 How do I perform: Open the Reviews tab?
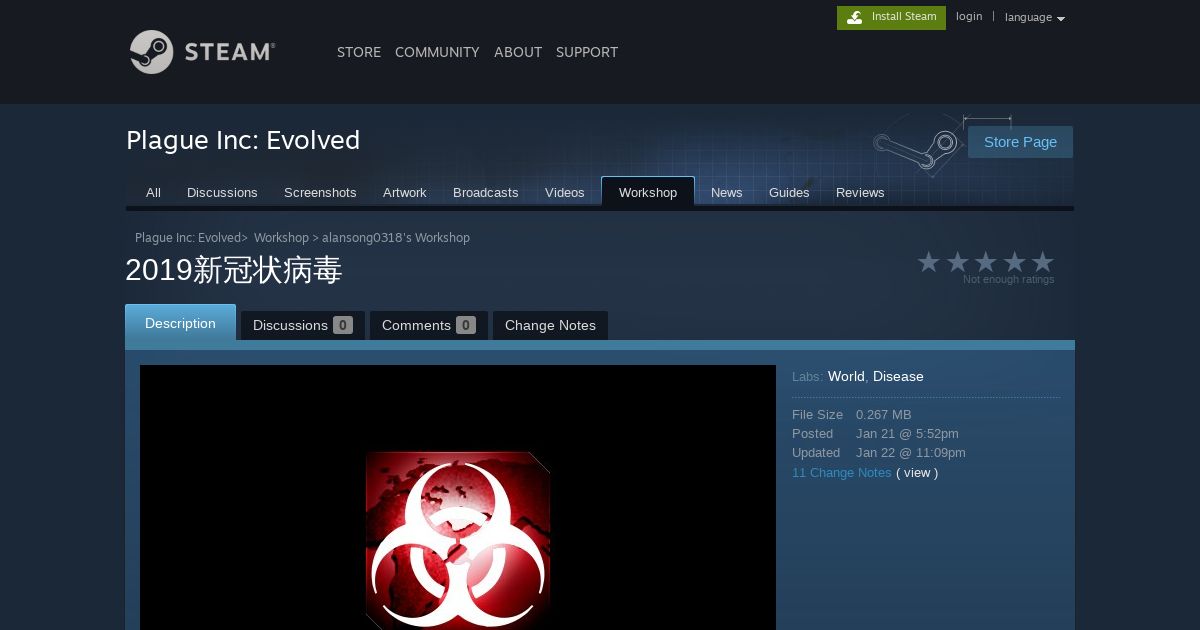point(860,192)
